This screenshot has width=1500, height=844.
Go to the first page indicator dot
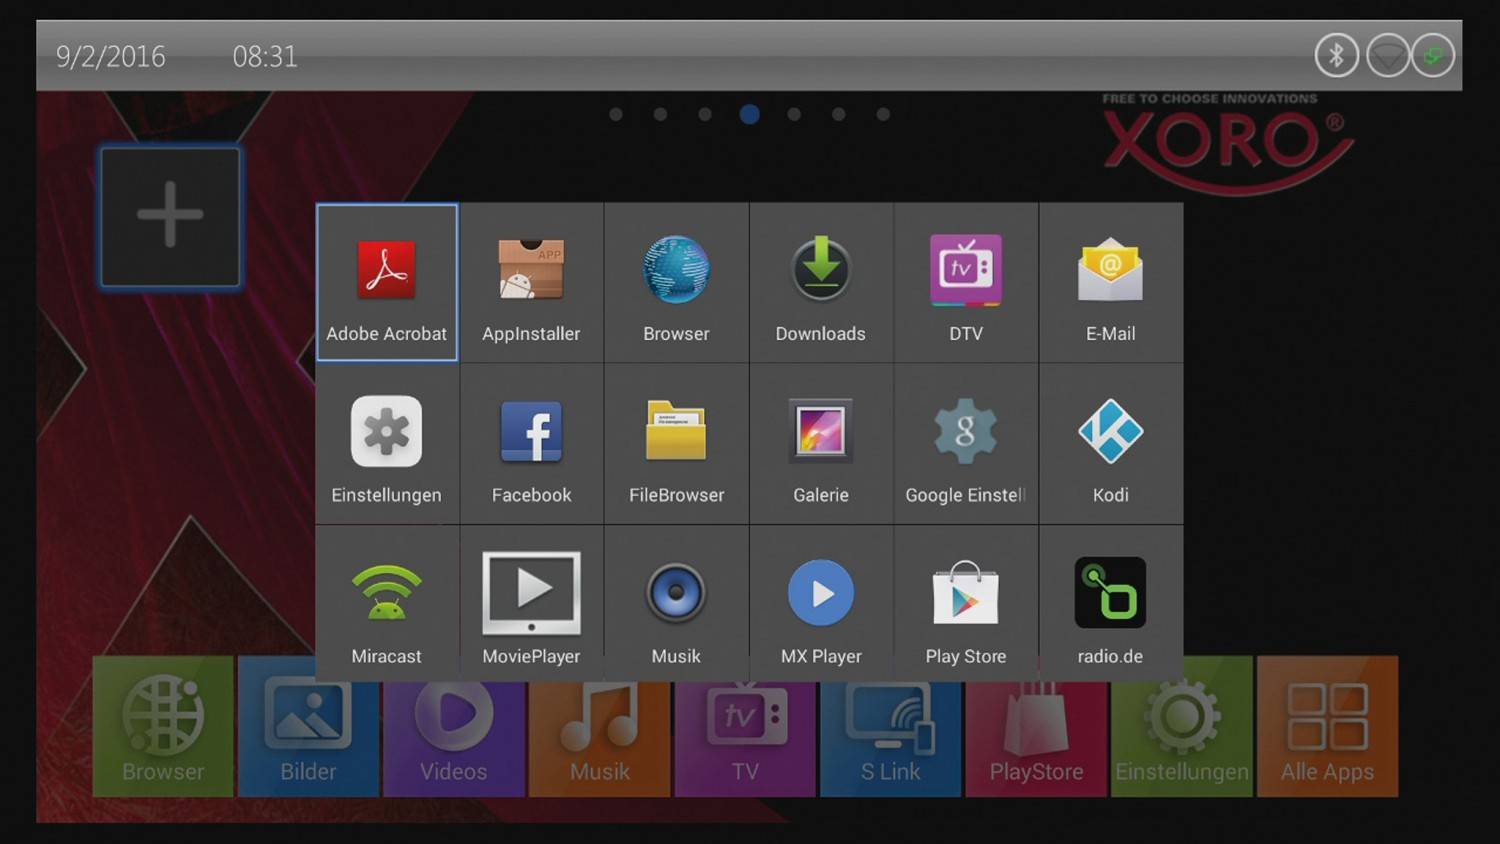[616, 114]
